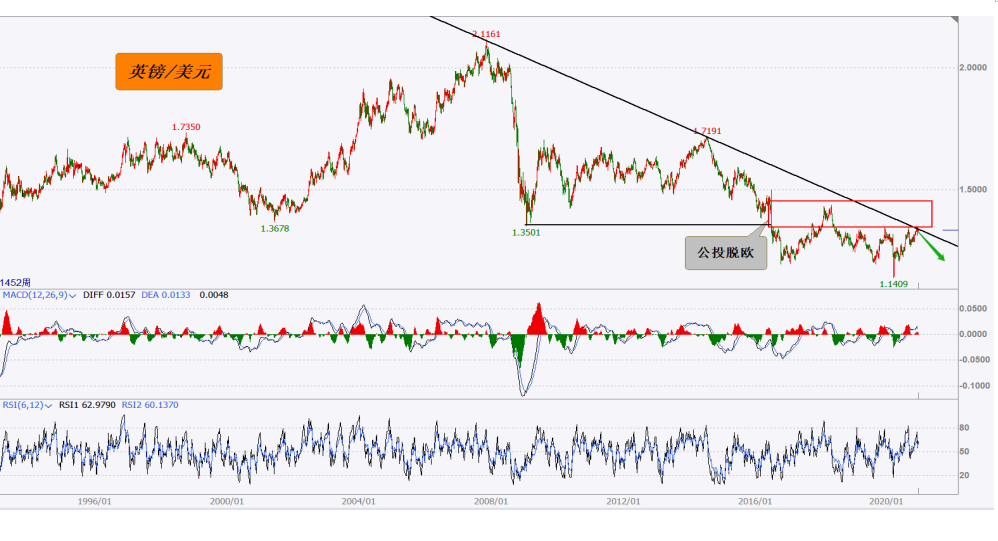998x541 pixels.
Task: Click the 1.3501 low price label
Action: click(526, 233)
